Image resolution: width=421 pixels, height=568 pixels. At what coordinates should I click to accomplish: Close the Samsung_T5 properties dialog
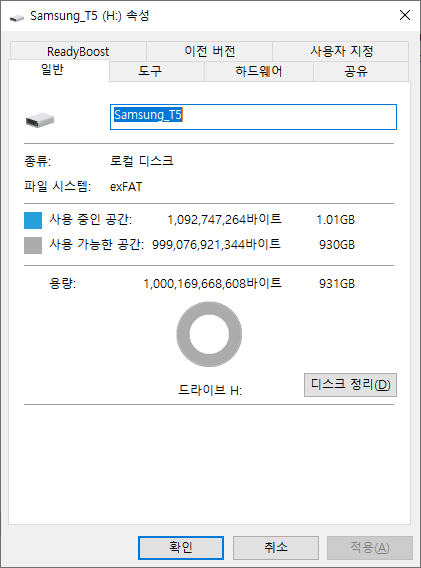pyautogui.click(x=405, y=15)
